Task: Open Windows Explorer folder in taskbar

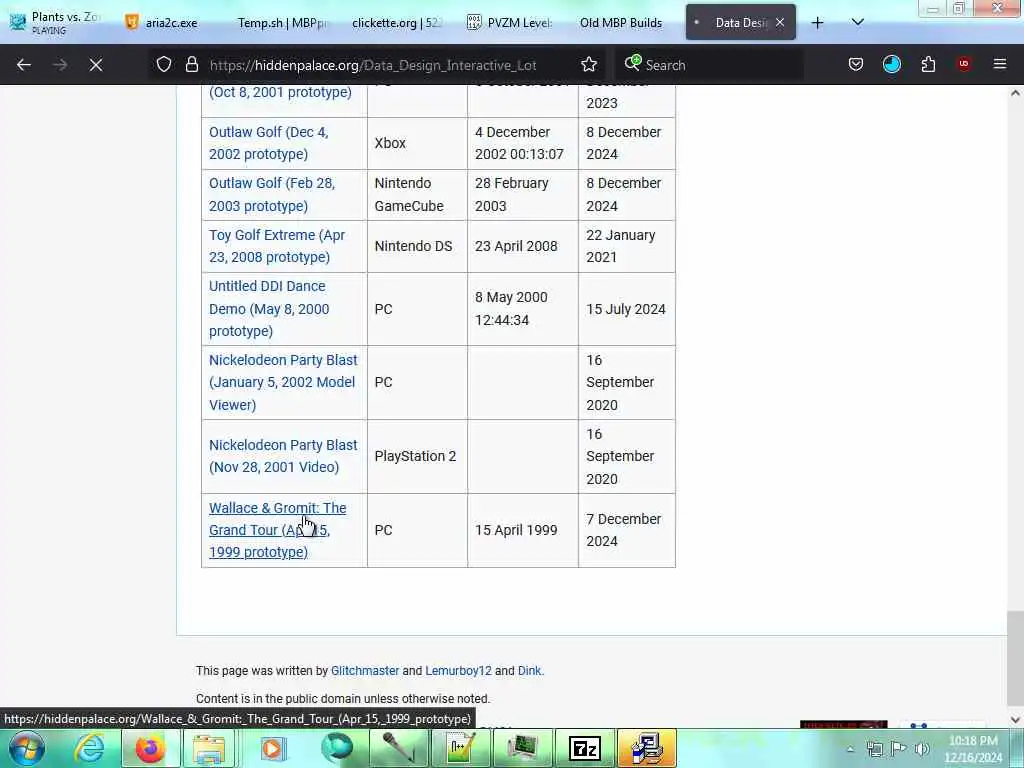Action: pos(210,748)
